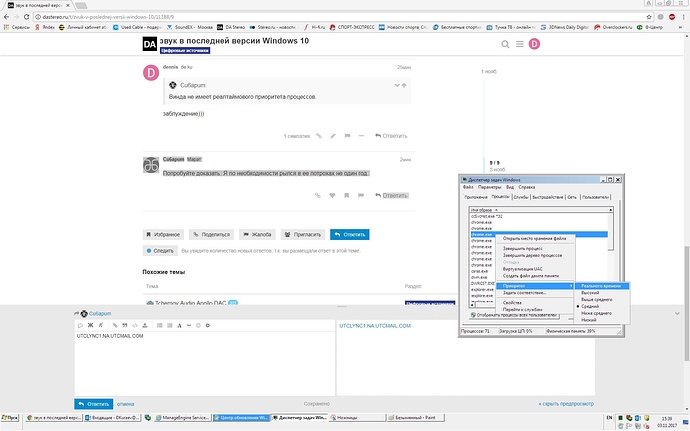
Task: Open emoji picker in editor
Action: tap(198, 325)
